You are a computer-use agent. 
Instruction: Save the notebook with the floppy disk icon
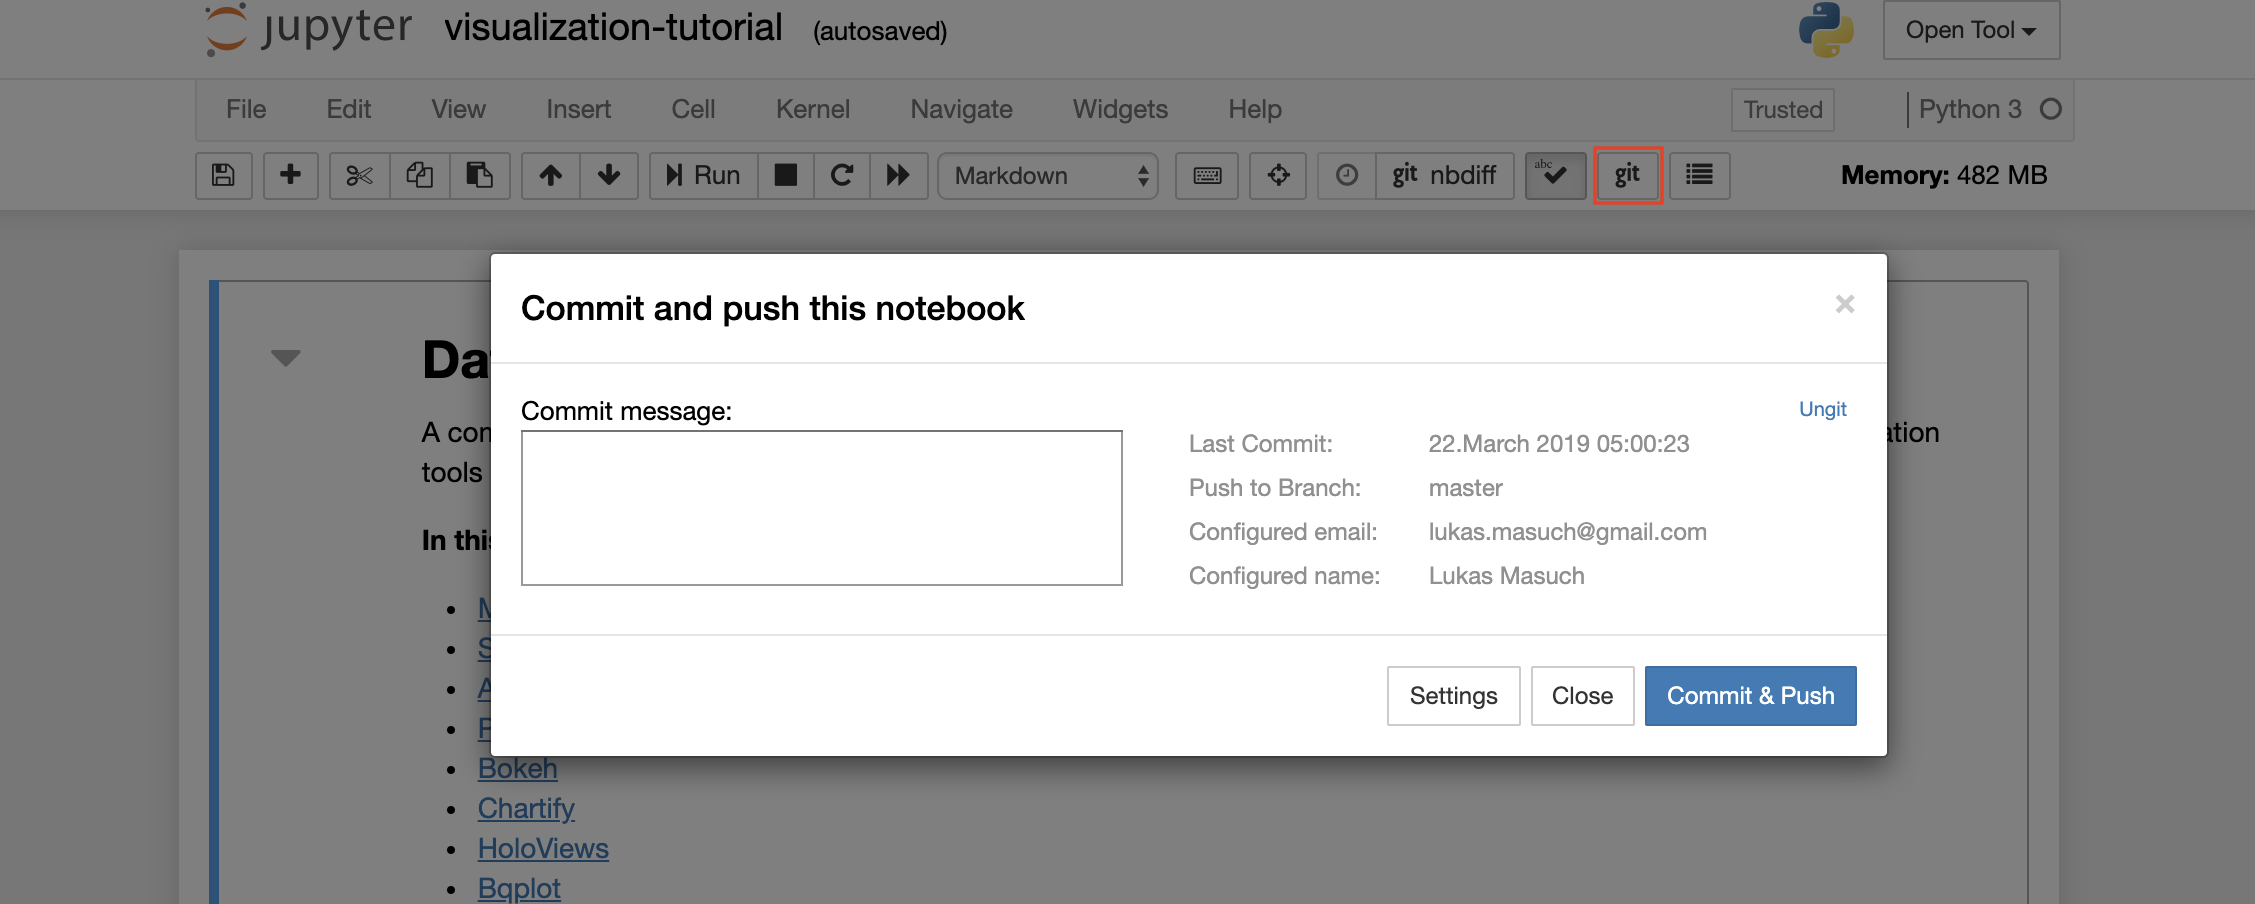coord(223,175)
